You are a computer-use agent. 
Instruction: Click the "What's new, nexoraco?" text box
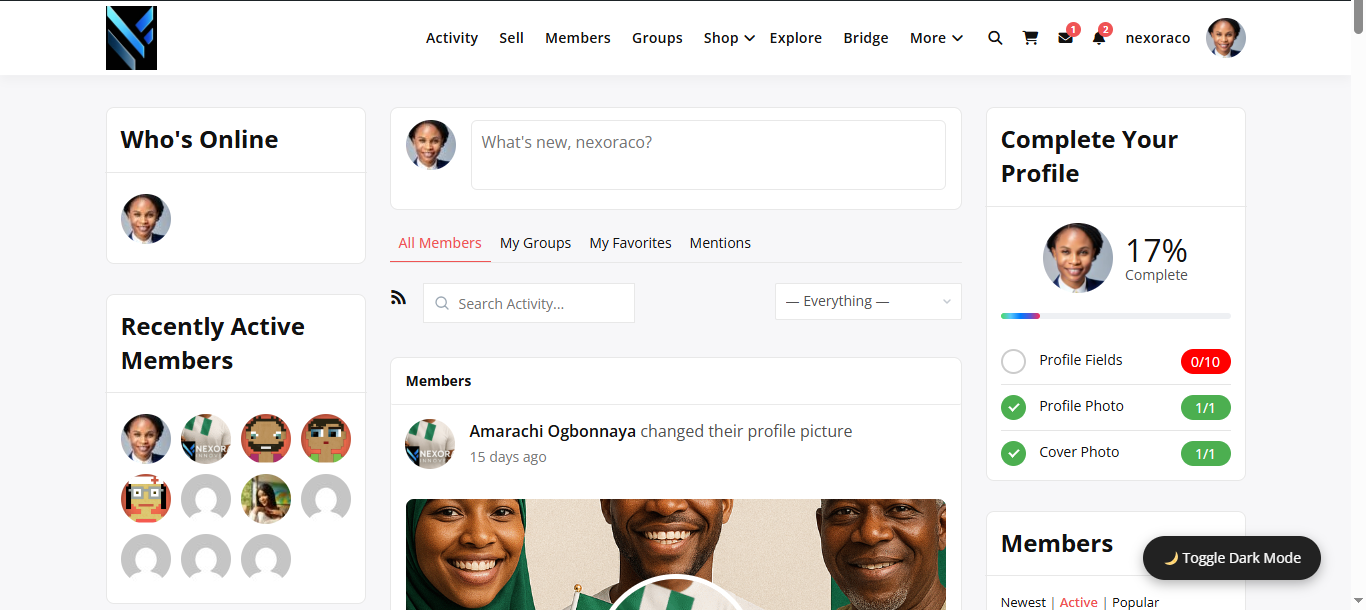tap(707, 155)
